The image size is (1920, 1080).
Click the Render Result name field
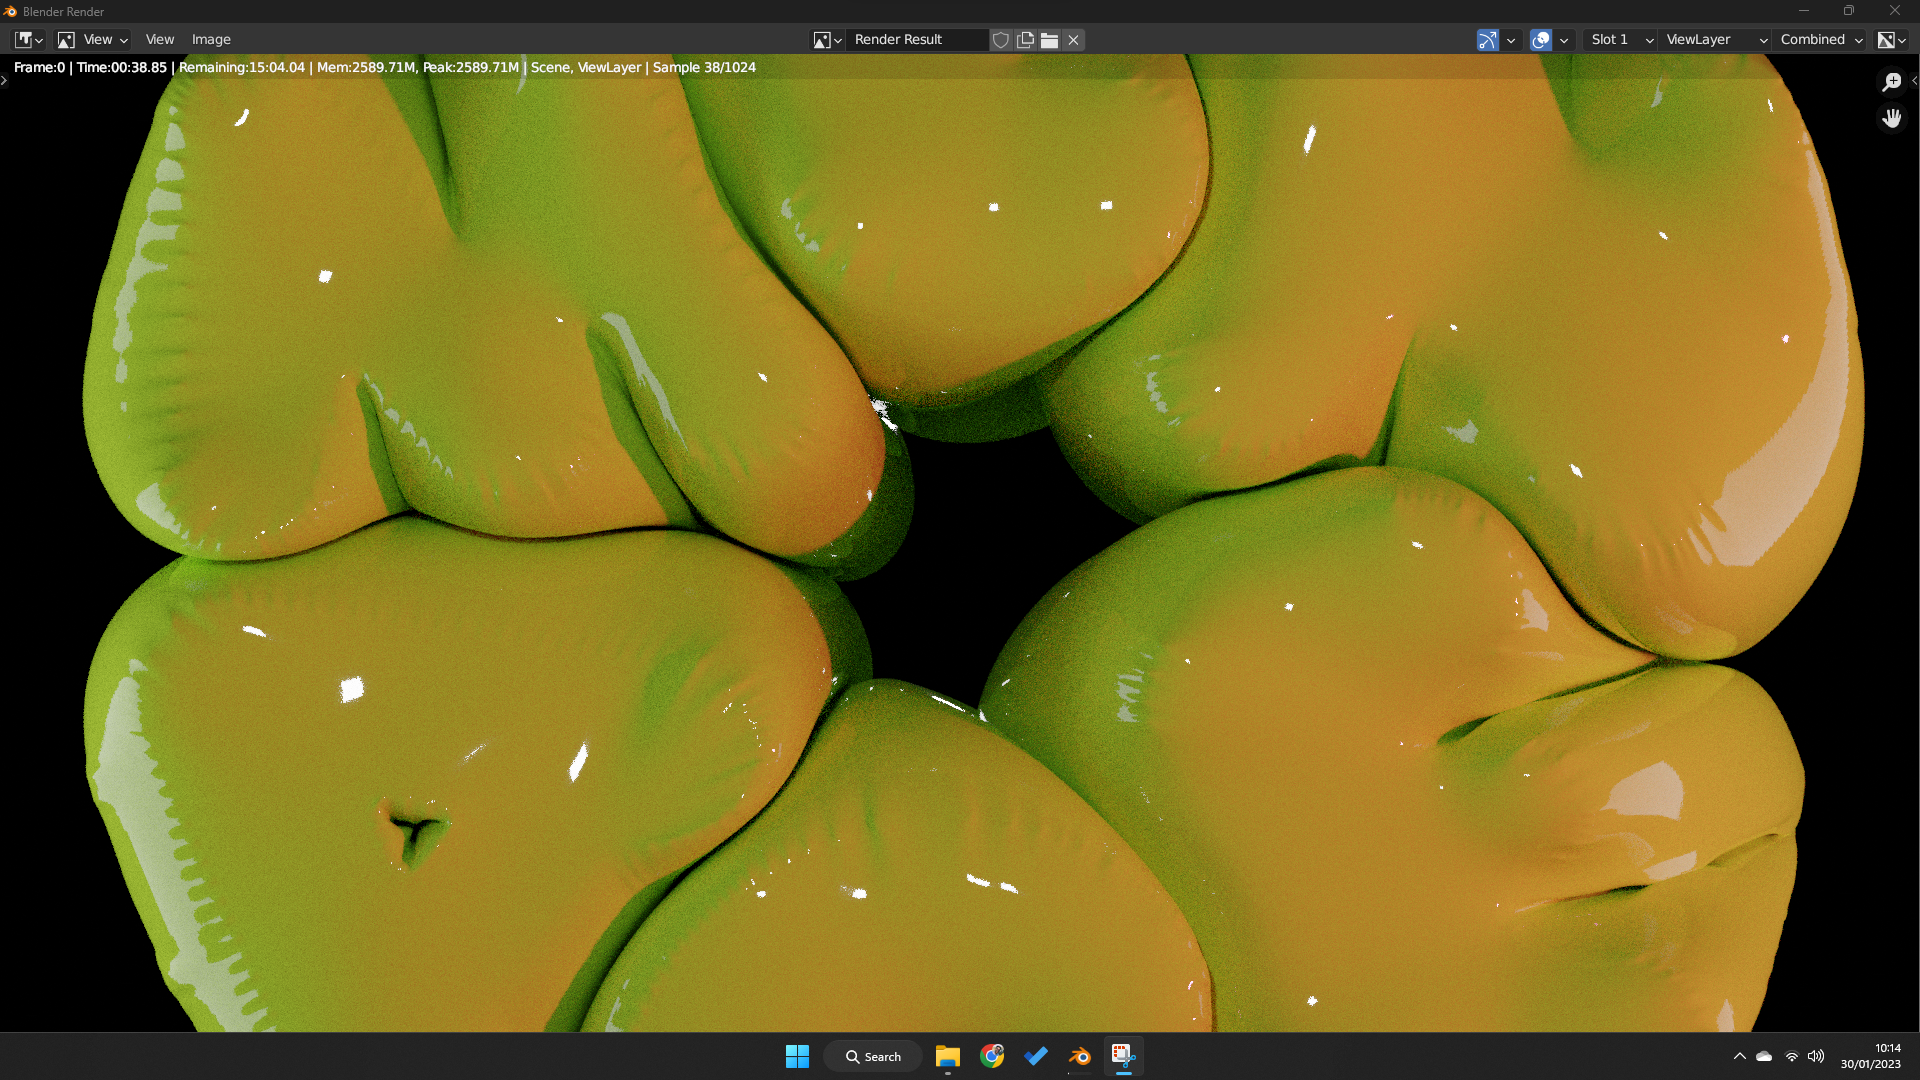(915, 40)
